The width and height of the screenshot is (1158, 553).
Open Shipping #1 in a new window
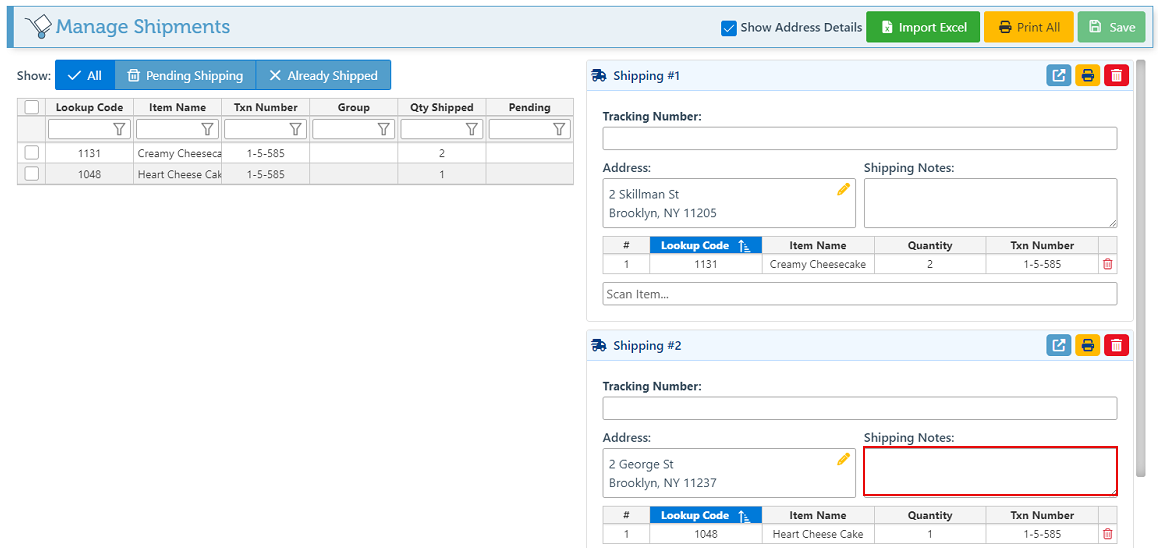(1058, 76)
